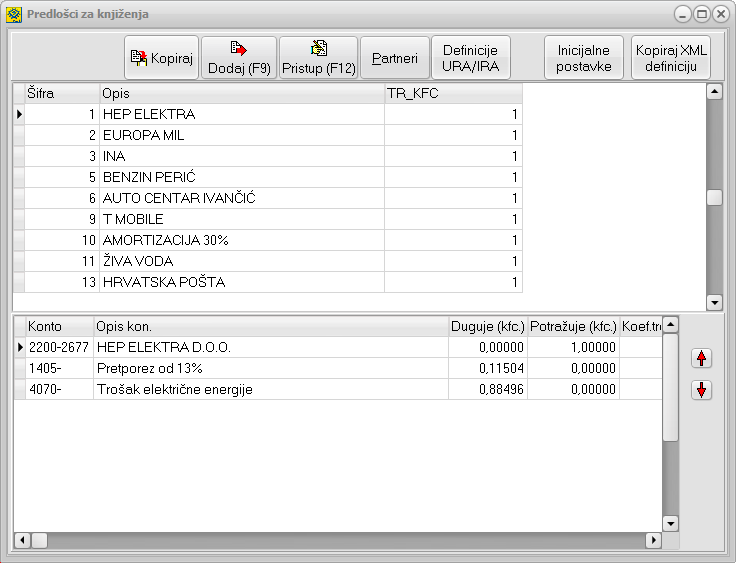736x563 pixels.
Task: Click the Duguje (kfc.) column header
Action: point(488,326)
